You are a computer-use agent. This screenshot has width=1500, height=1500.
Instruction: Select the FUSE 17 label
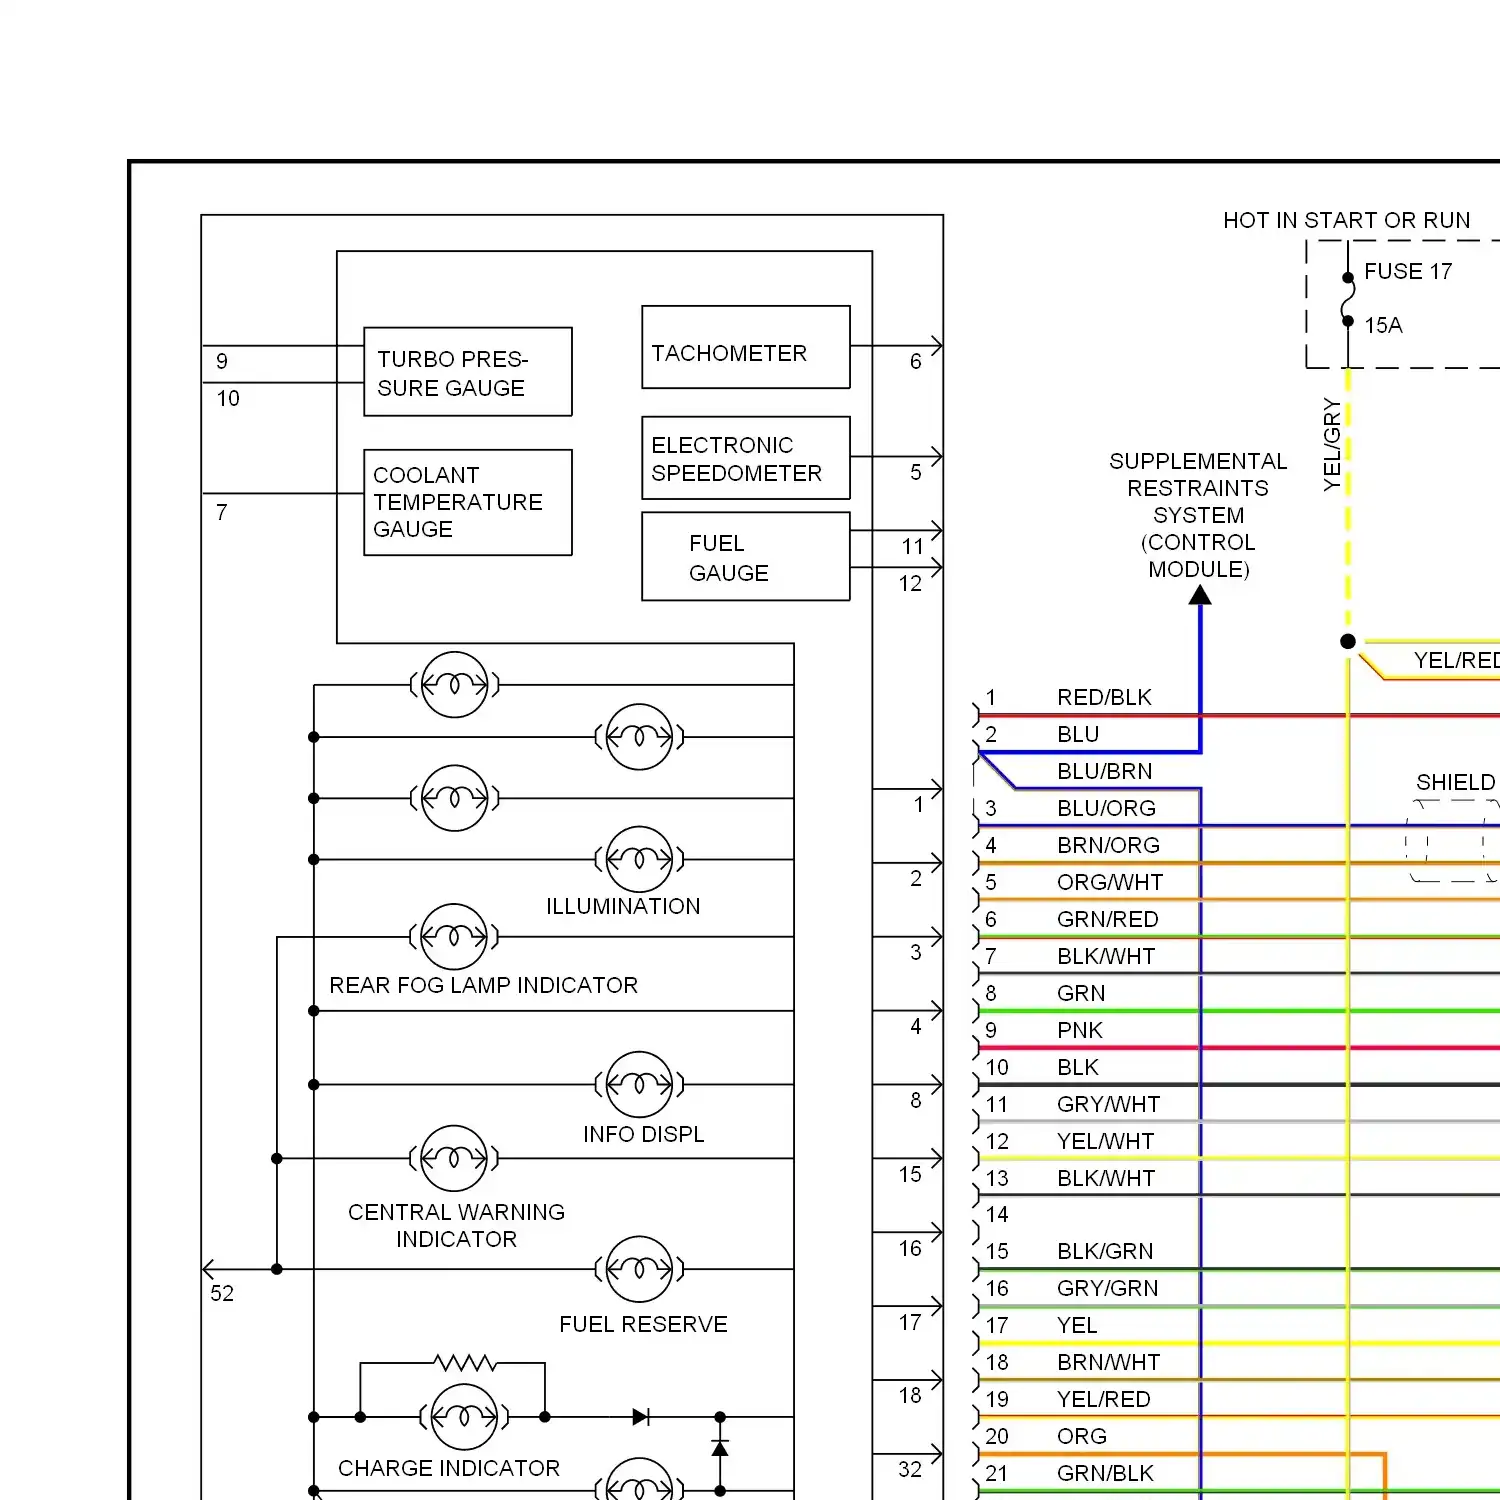[x=1408, y=271]
